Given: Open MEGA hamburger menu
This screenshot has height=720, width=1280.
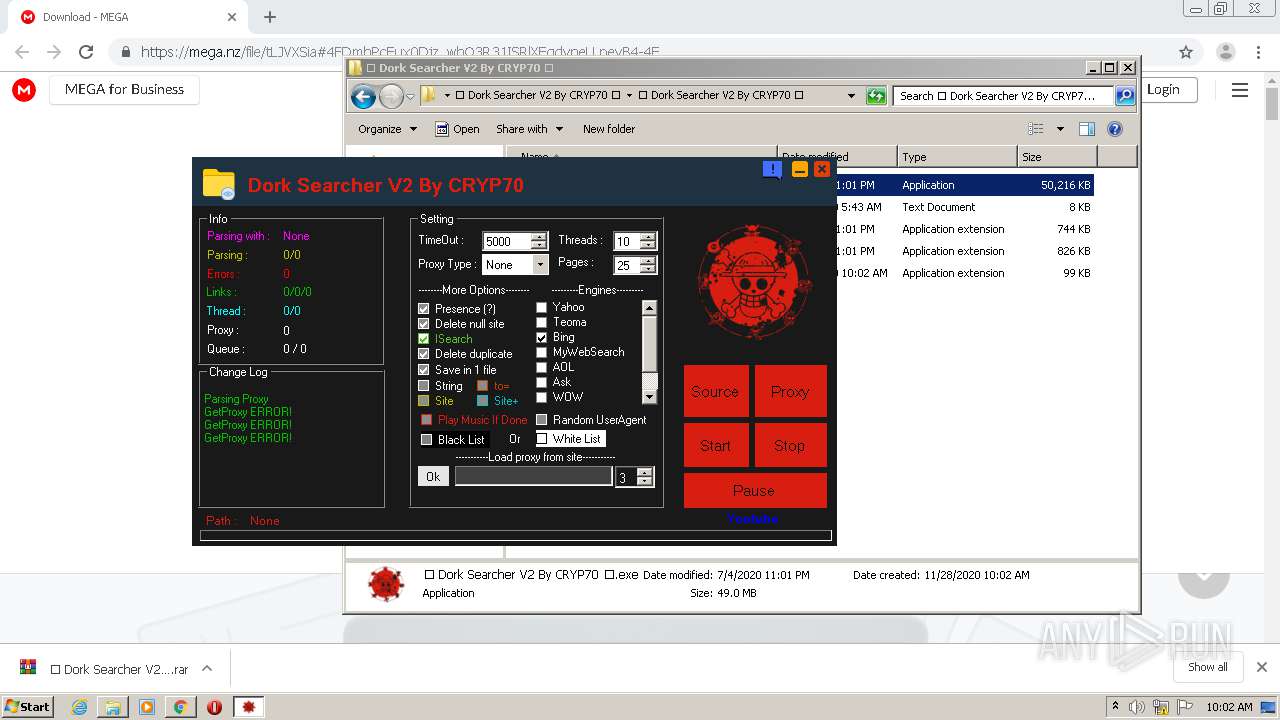Looking at the screenshot, I should coord(1240,90).
